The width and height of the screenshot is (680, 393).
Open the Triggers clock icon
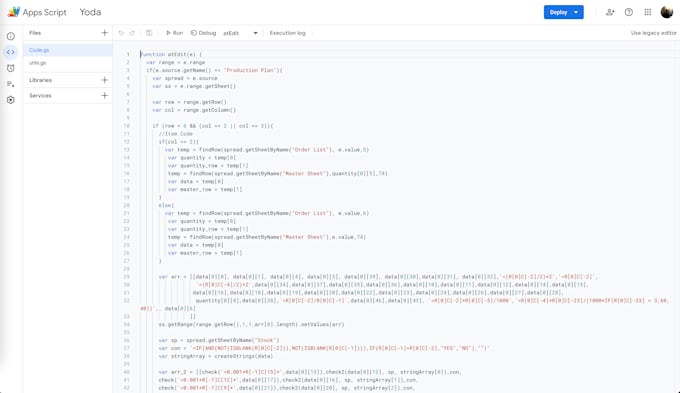pos(11,68)
